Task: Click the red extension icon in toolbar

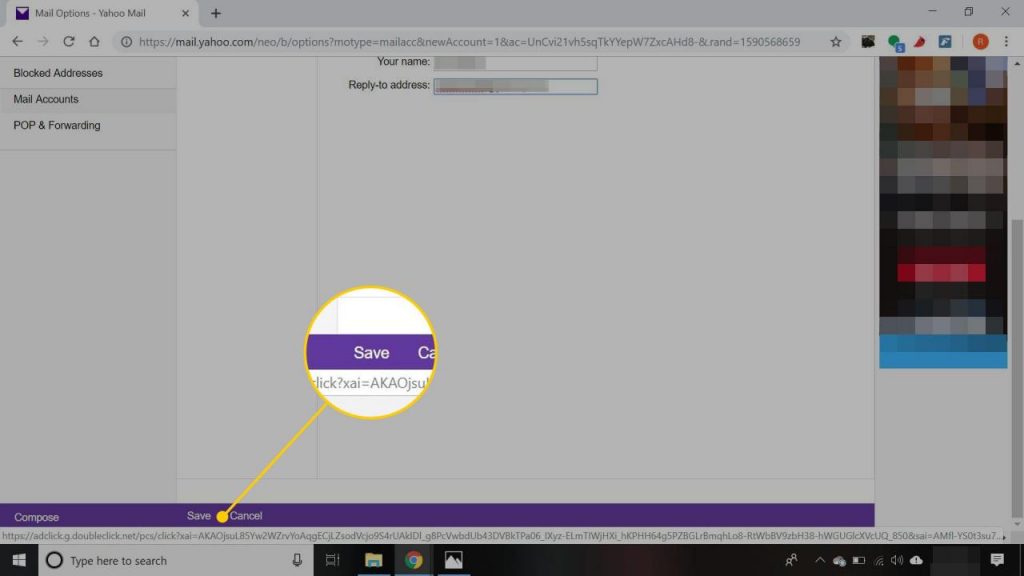Action: coord(920,42)
